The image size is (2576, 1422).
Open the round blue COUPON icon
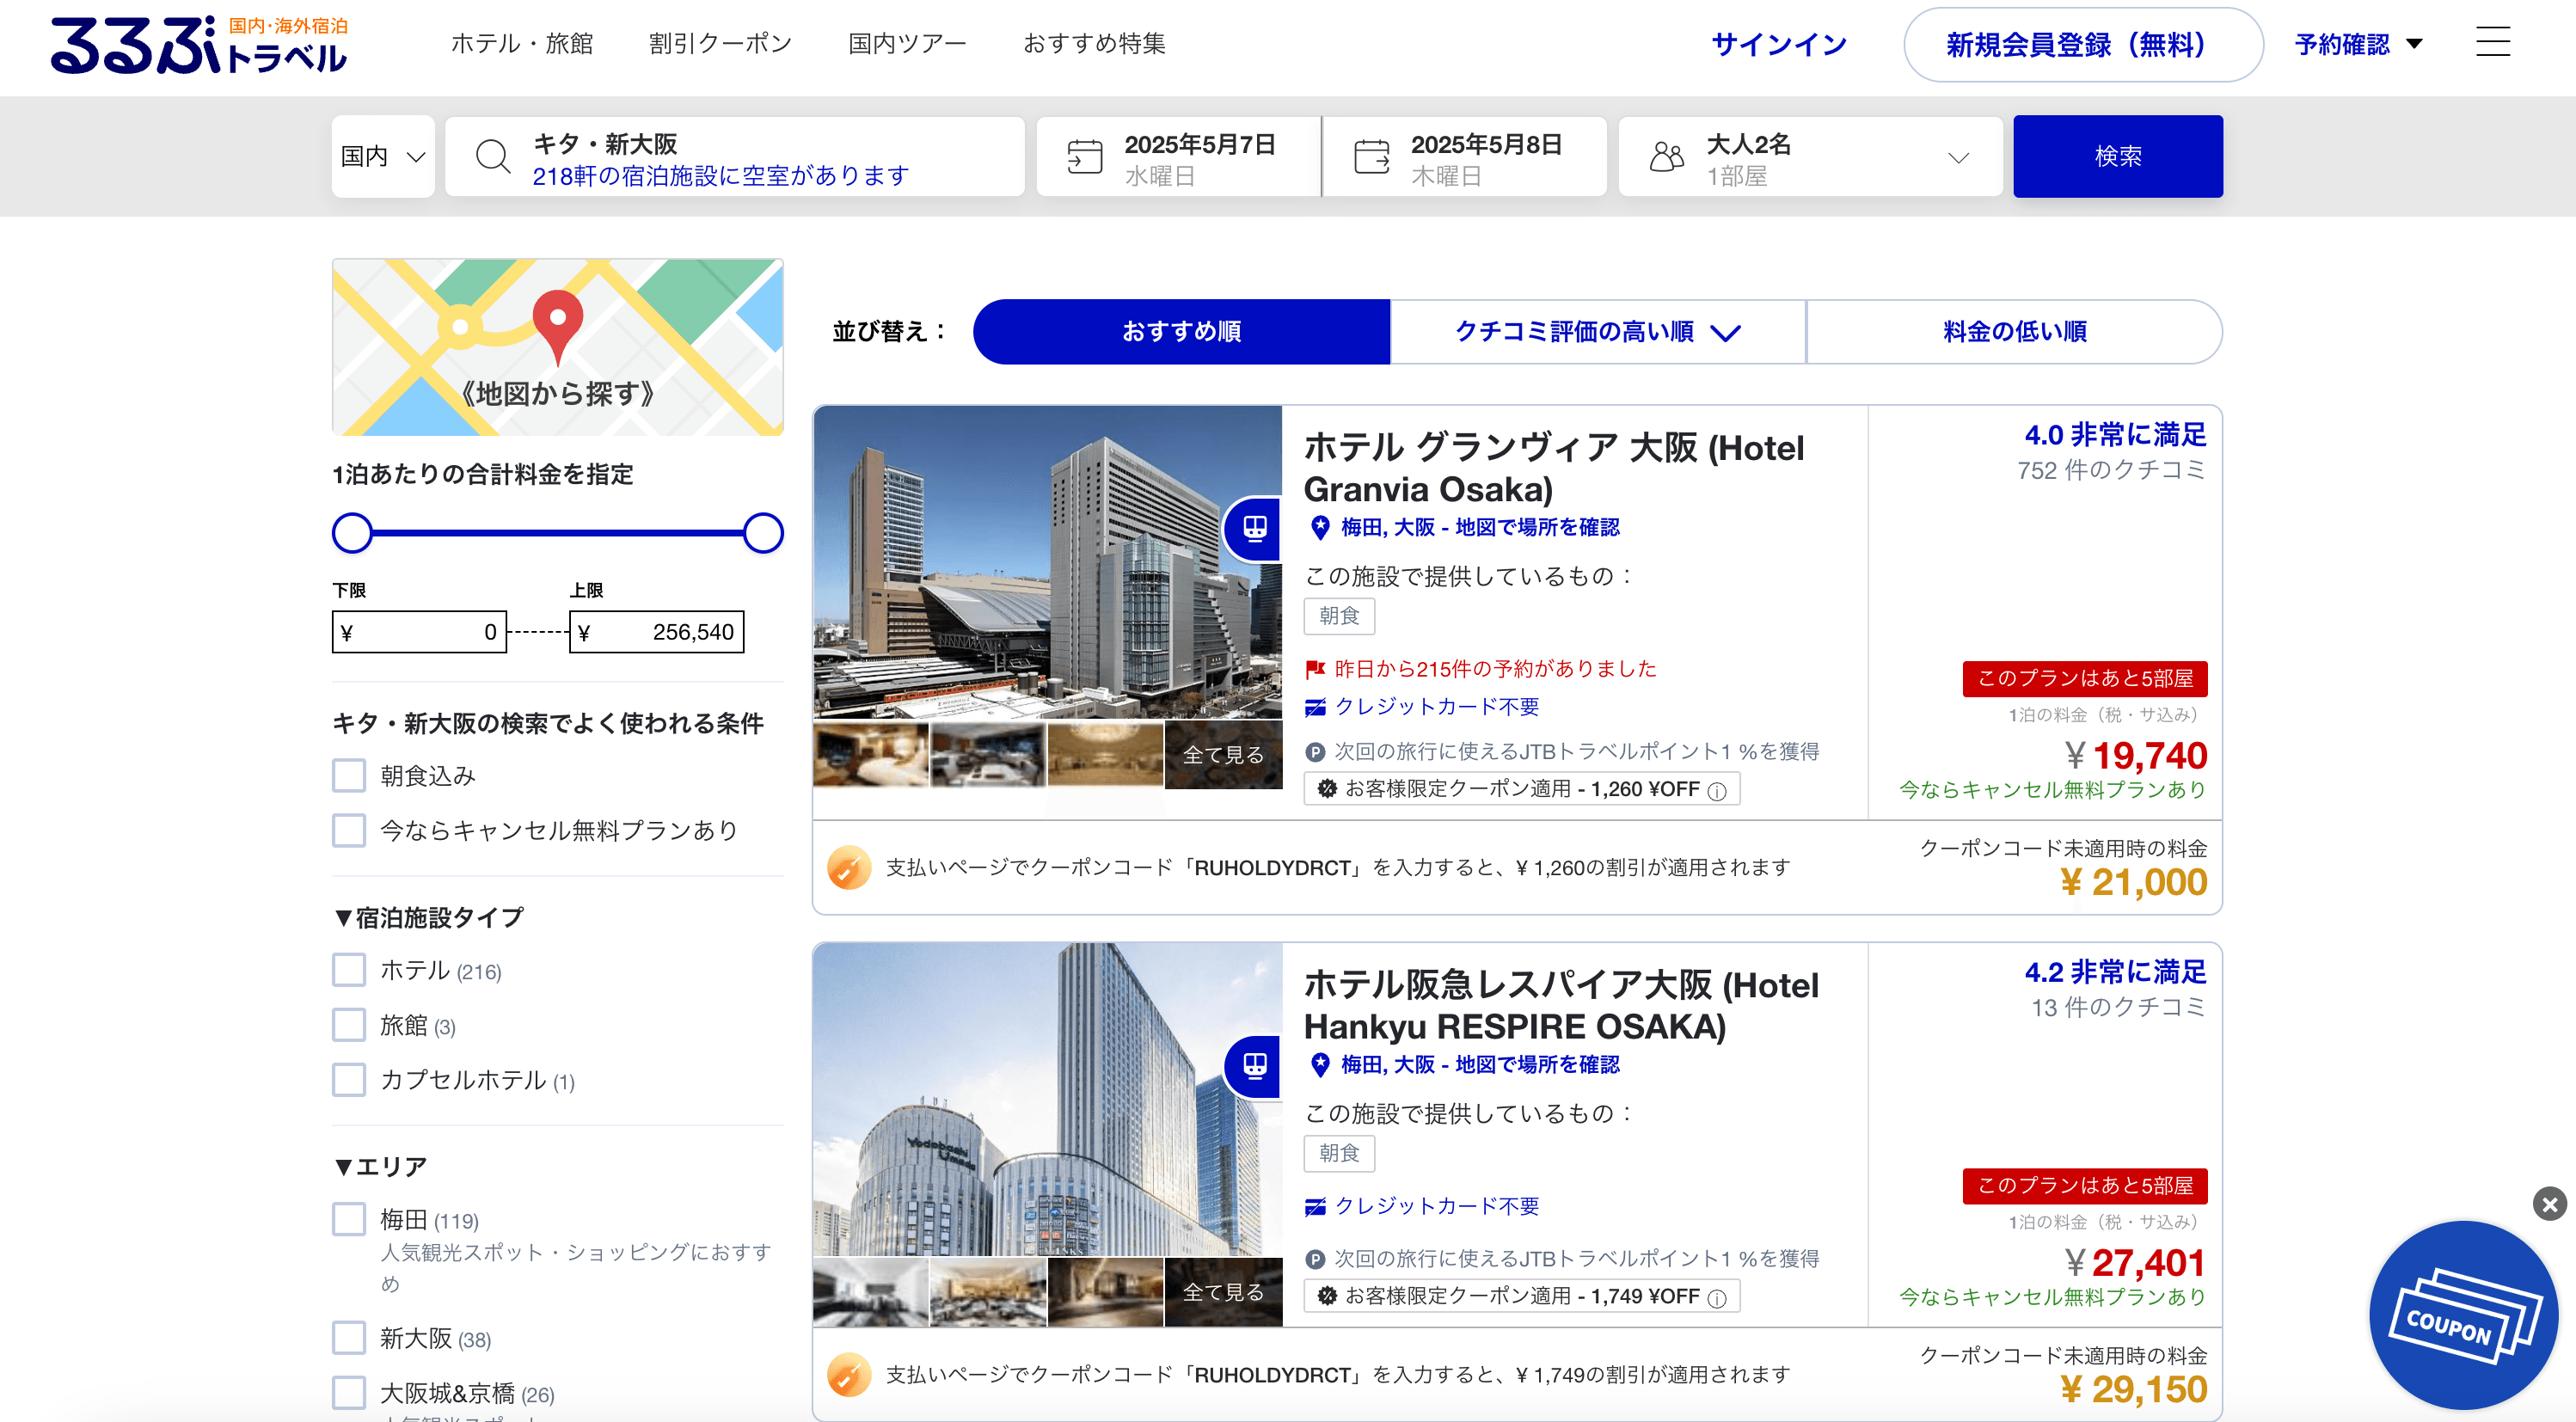2463,1316
